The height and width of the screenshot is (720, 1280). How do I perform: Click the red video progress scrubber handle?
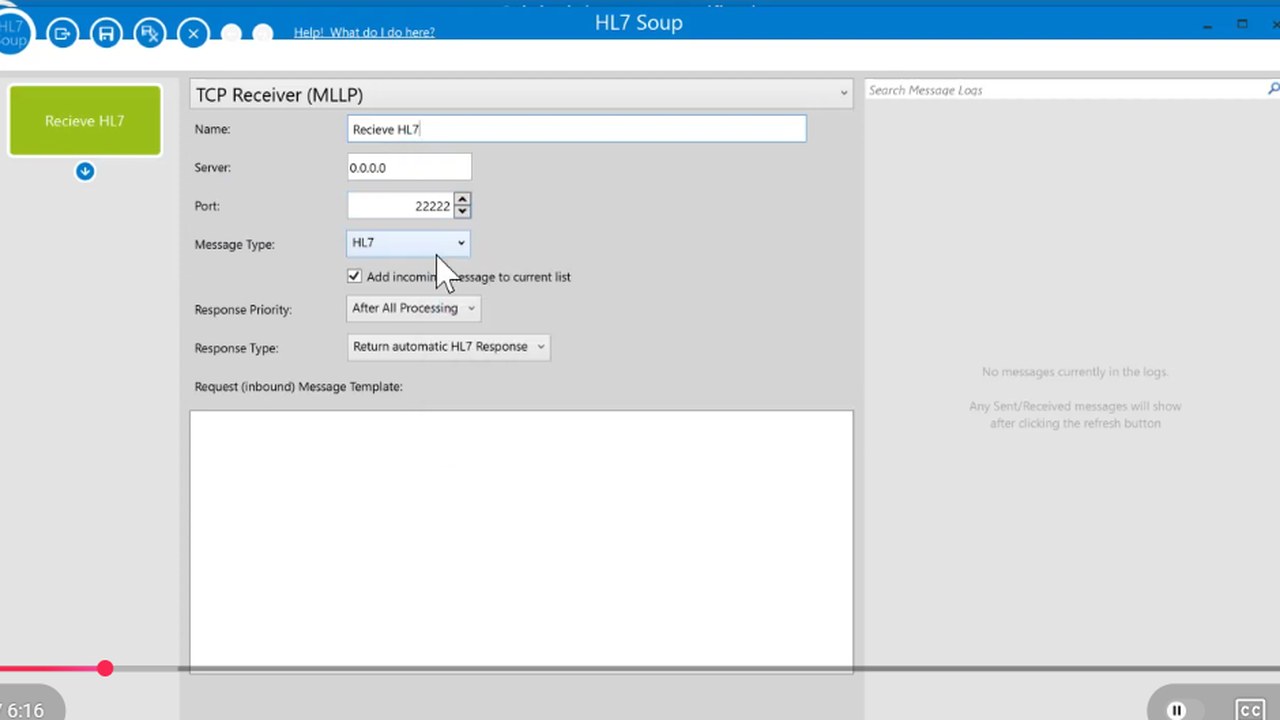coord(105,668)
